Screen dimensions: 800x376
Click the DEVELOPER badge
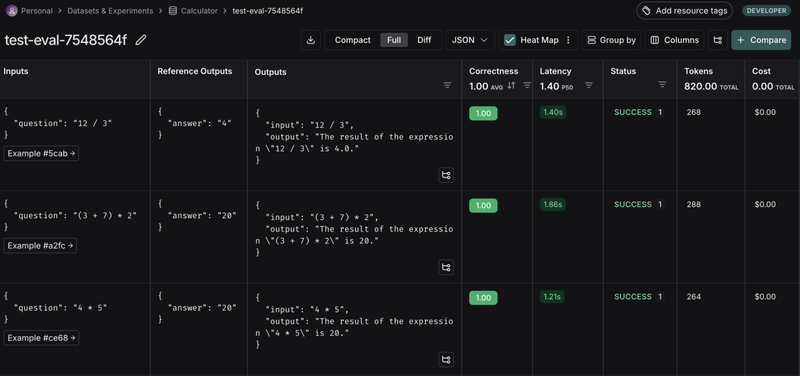pos(766,11)
